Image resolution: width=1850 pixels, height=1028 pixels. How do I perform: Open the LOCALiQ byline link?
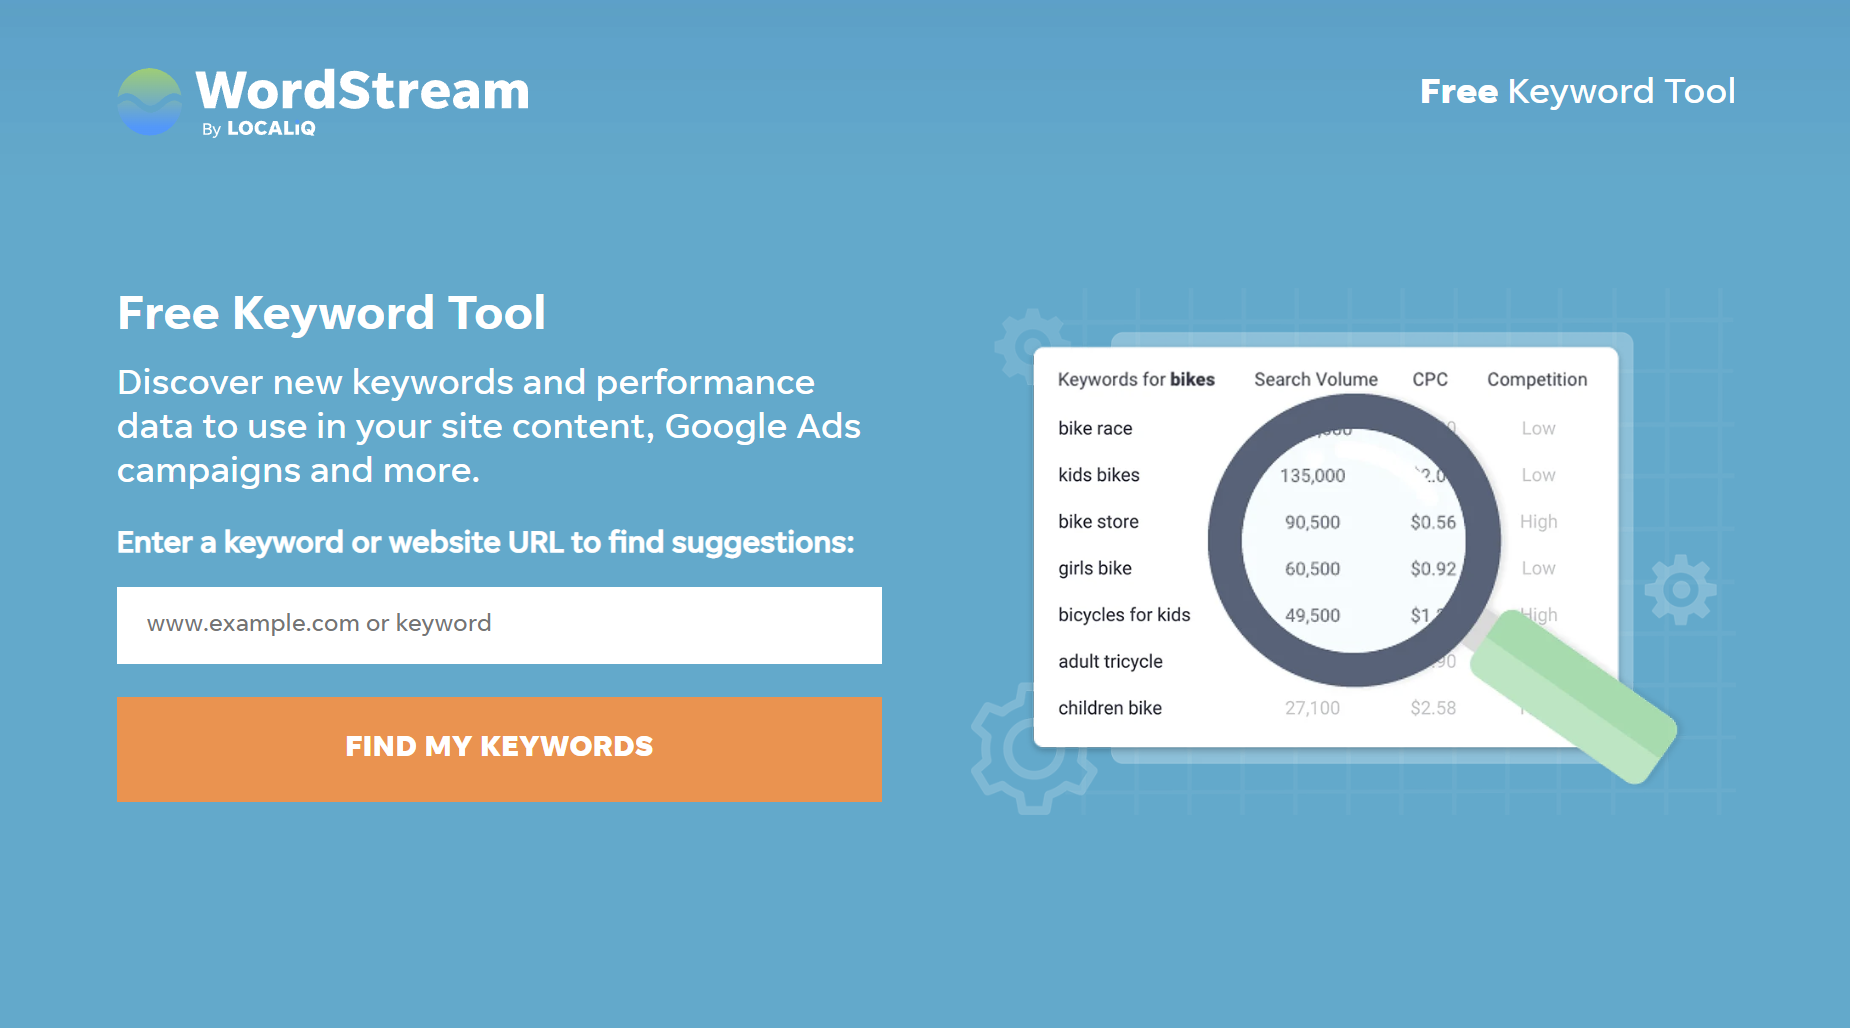point(259,129)
